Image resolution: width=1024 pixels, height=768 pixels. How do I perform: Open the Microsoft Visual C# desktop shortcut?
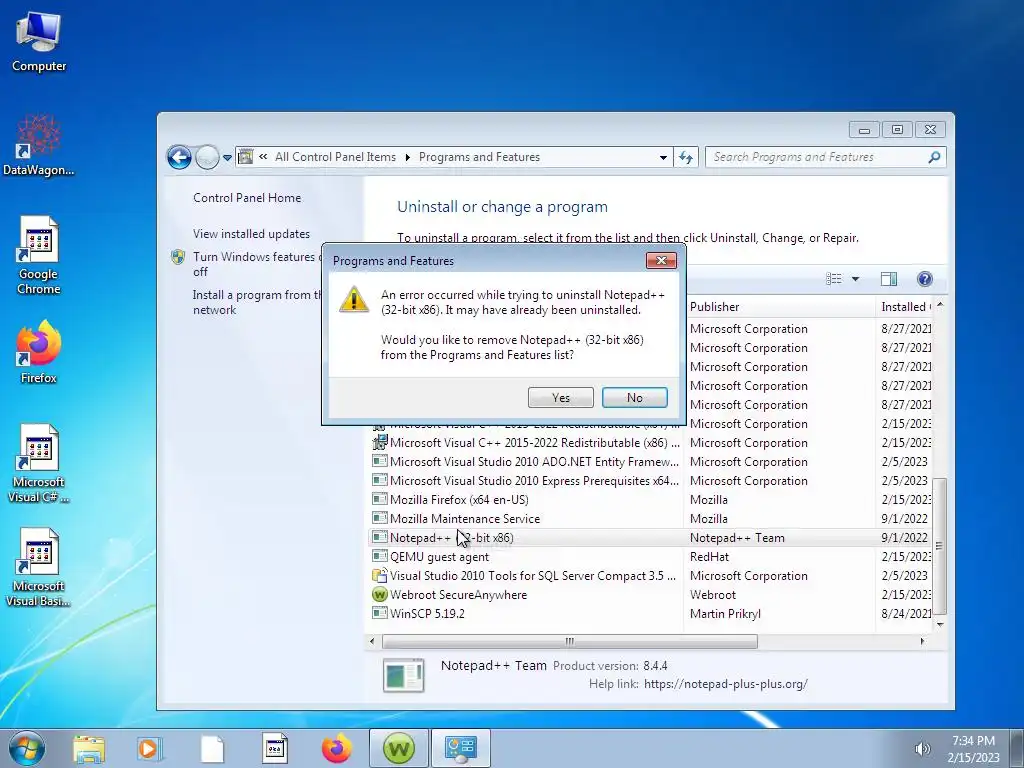tap(39, 464)
